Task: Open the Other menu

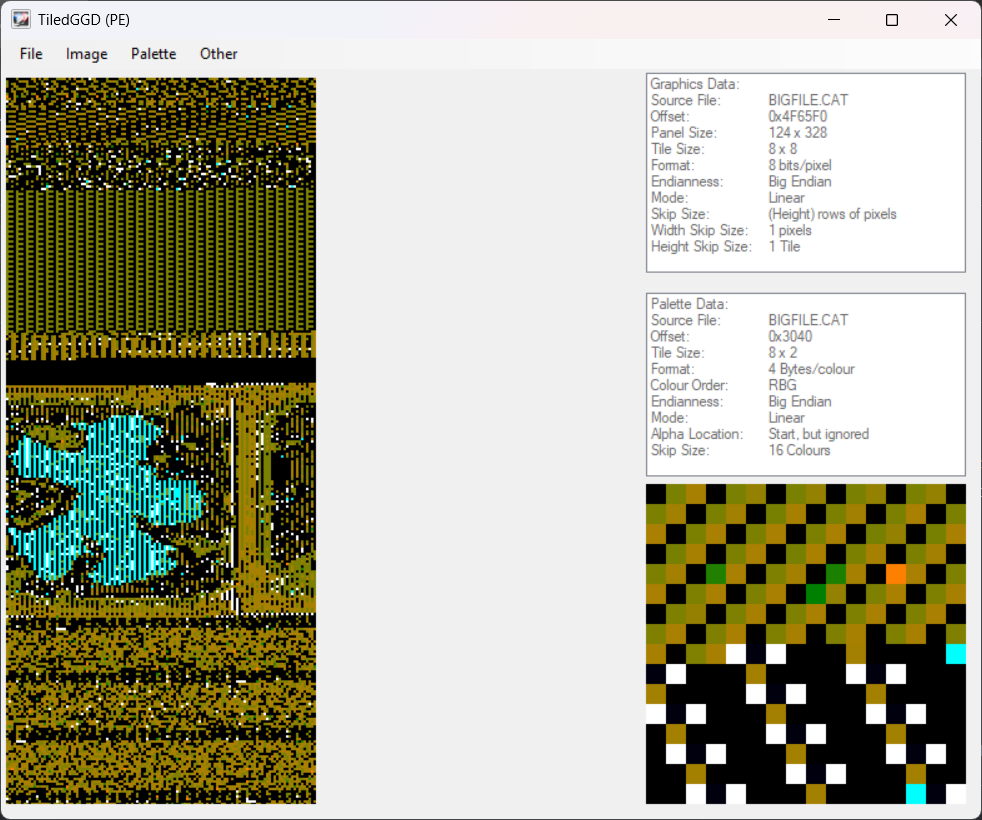Action: click(x=218, y=54)
